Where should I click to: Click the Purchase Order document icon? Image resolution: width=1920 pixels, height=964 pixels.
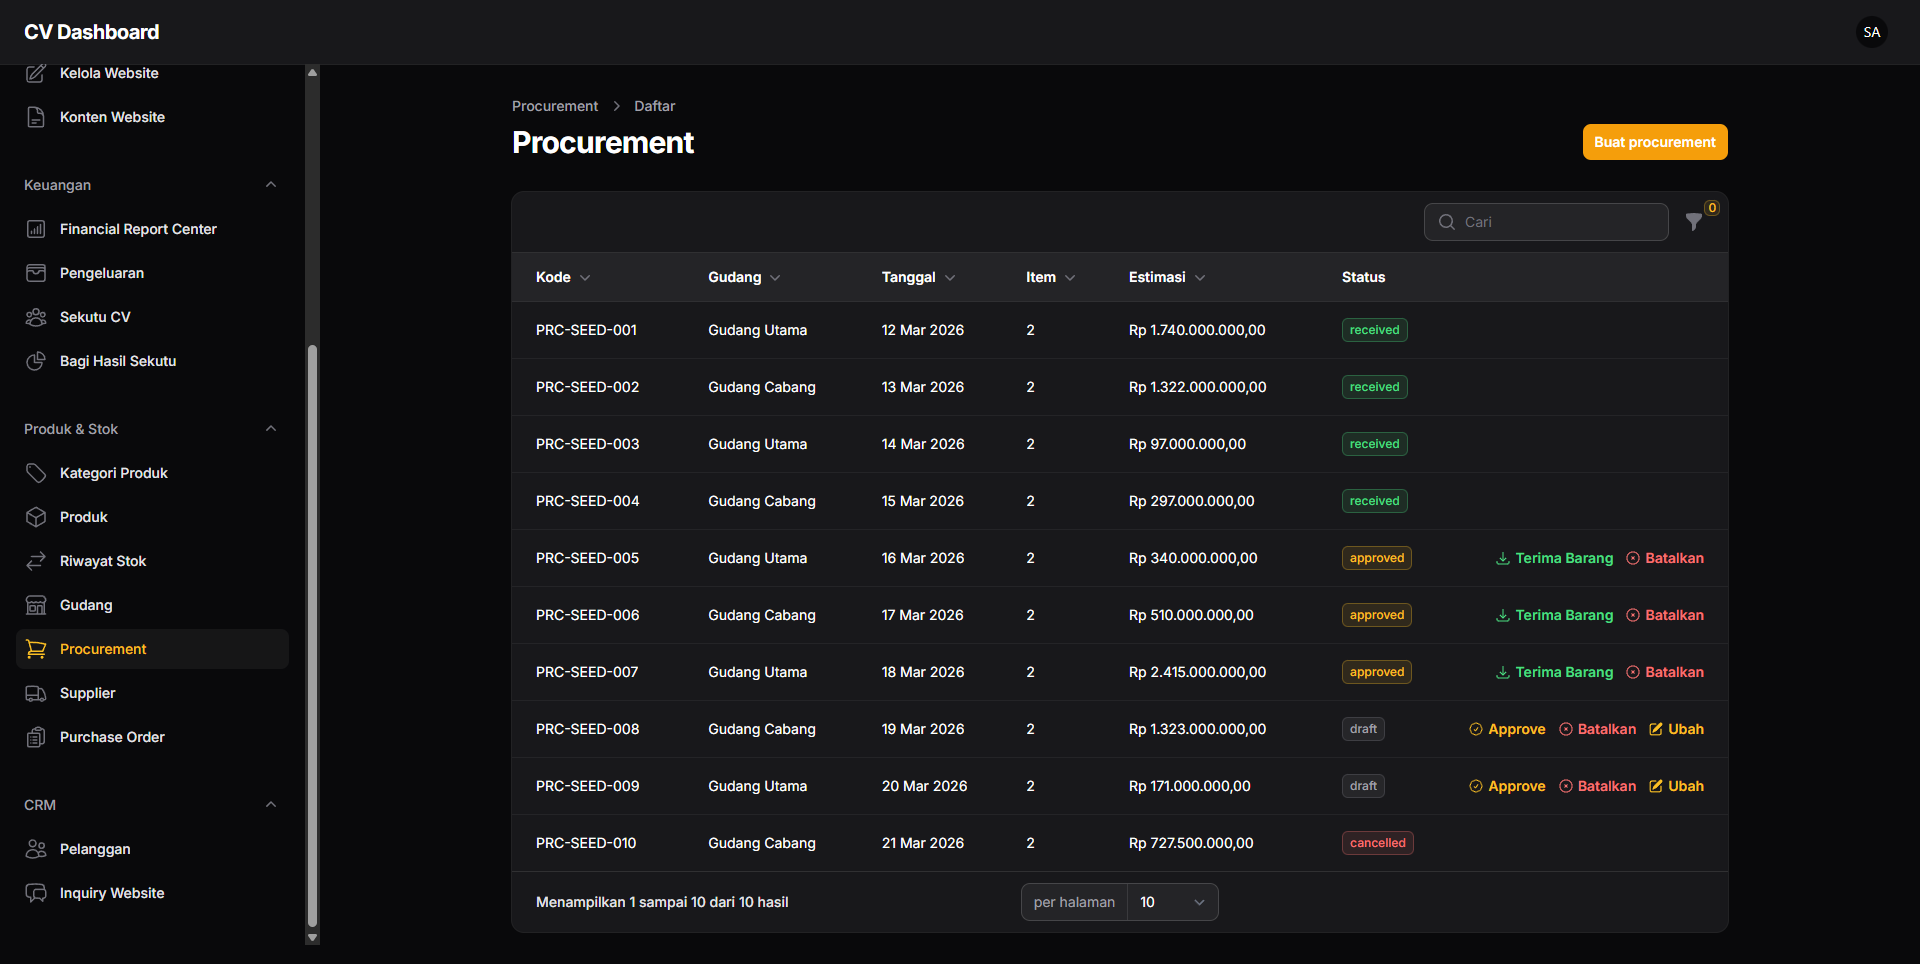click(x=36, y=737)
